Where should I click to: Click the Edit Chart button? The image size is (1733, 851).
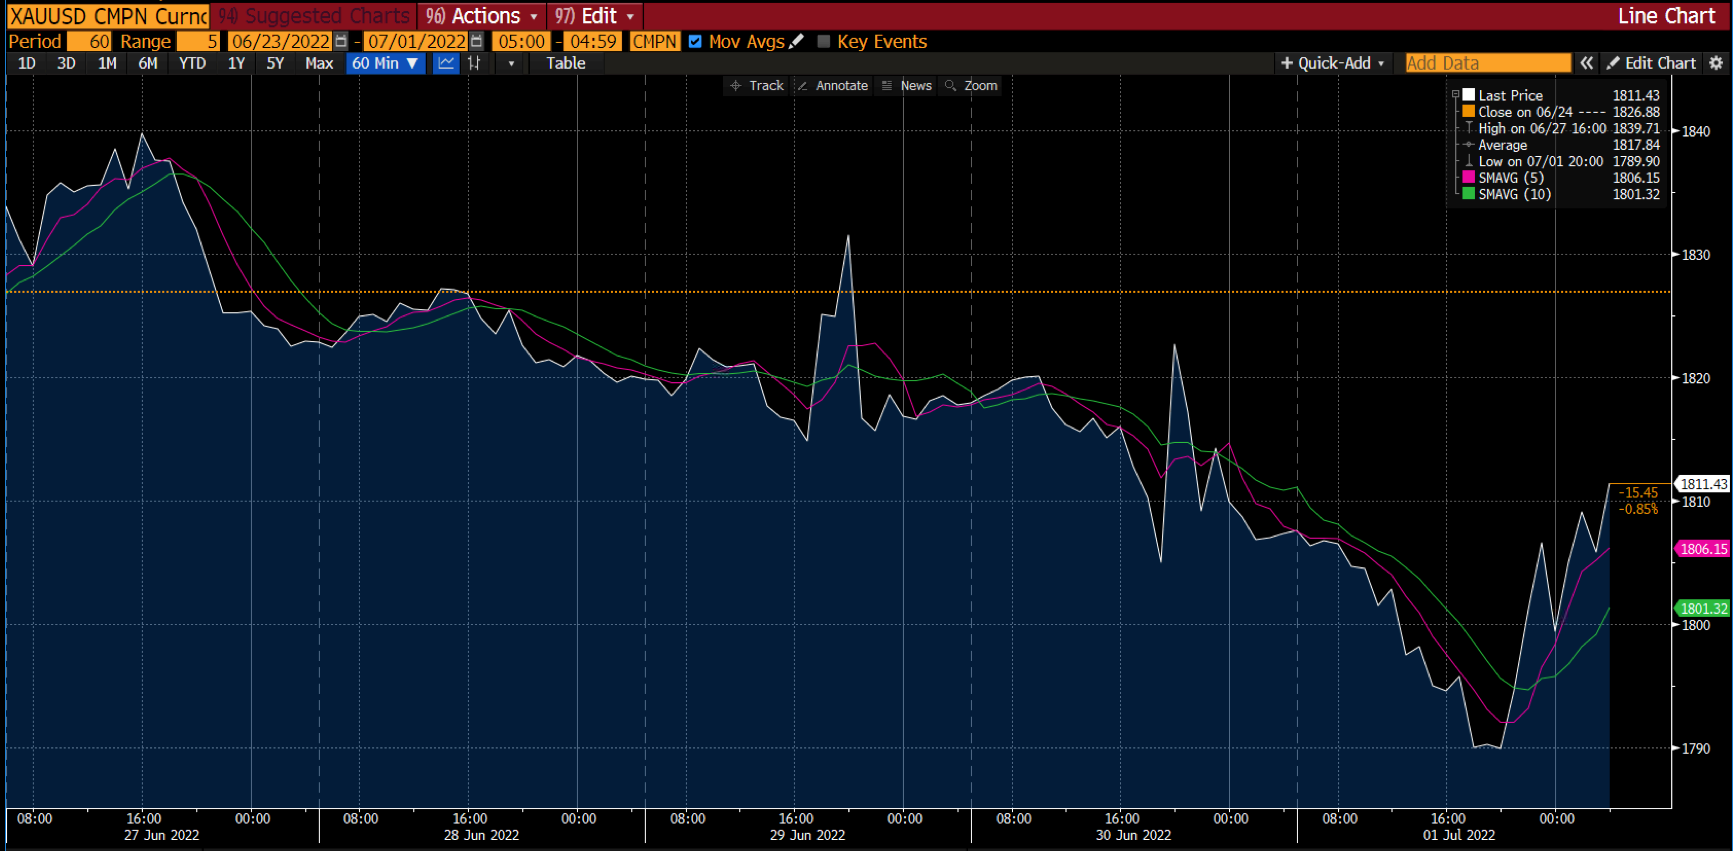1651,63
